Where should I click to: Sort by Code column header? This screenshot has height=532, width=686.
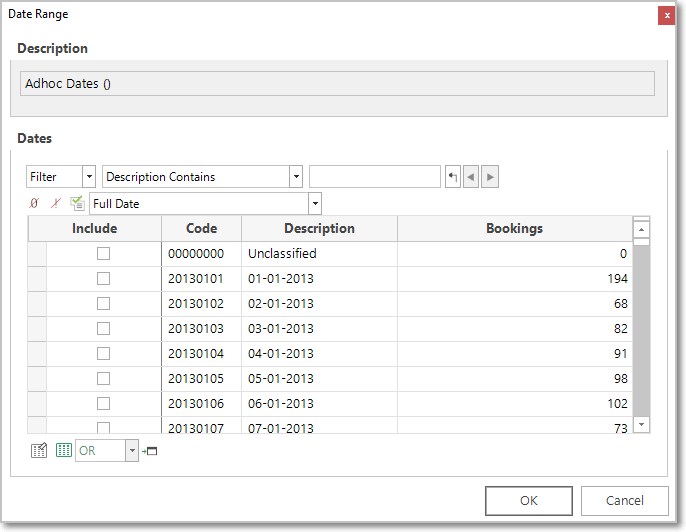[201, 228]
